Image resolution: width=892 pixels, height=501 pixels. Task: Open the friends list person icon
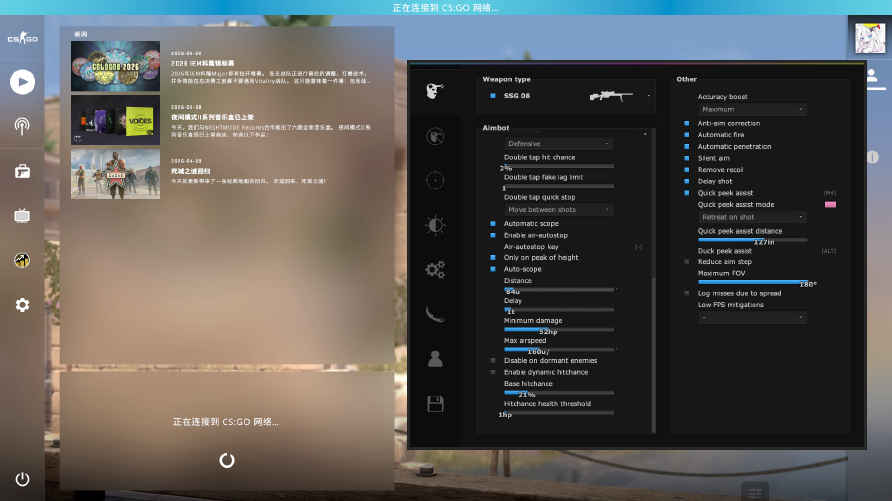pyautogui.click(x=872, y=76)
